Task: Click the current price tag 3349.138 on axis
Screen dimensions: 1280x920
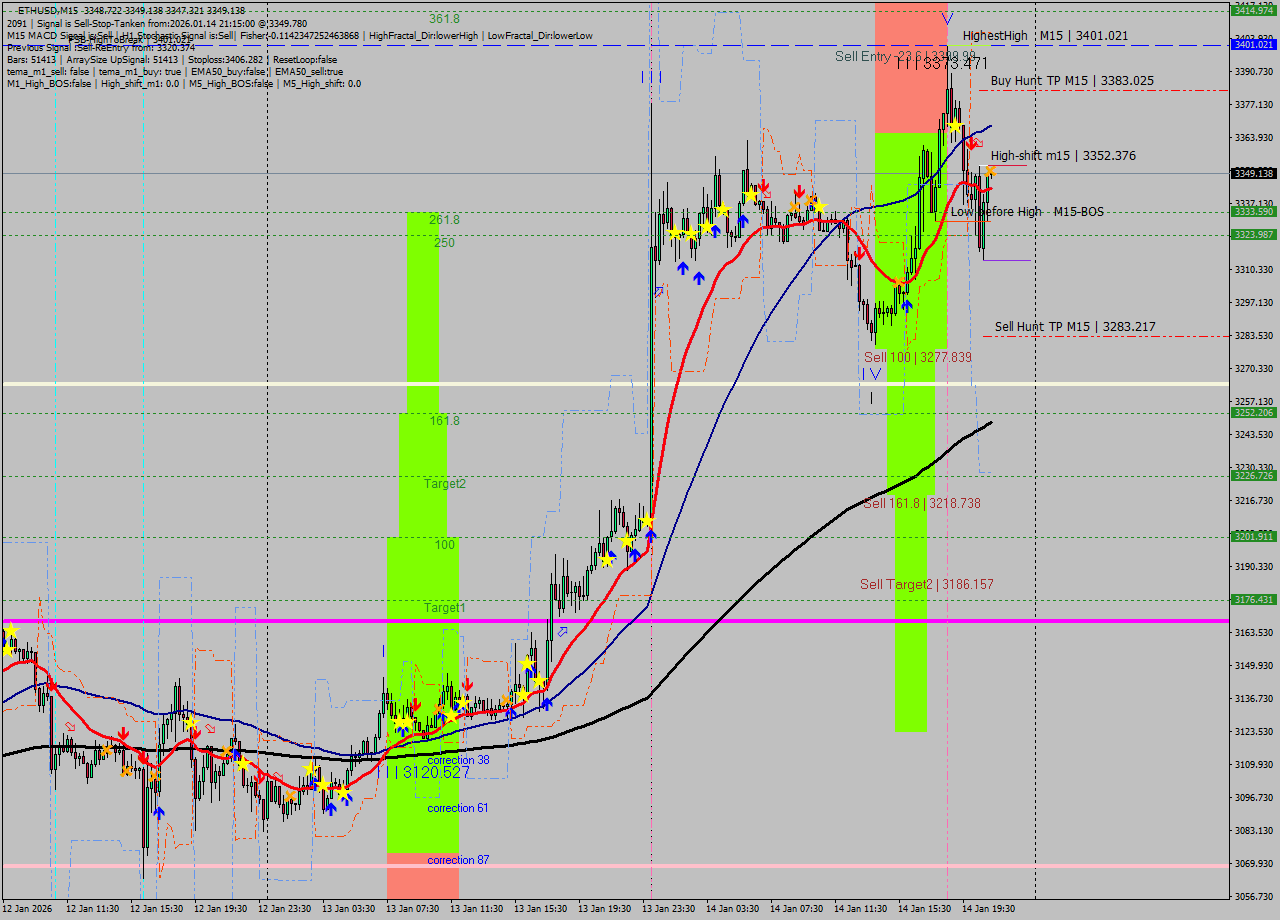Action: [1253, 174]
